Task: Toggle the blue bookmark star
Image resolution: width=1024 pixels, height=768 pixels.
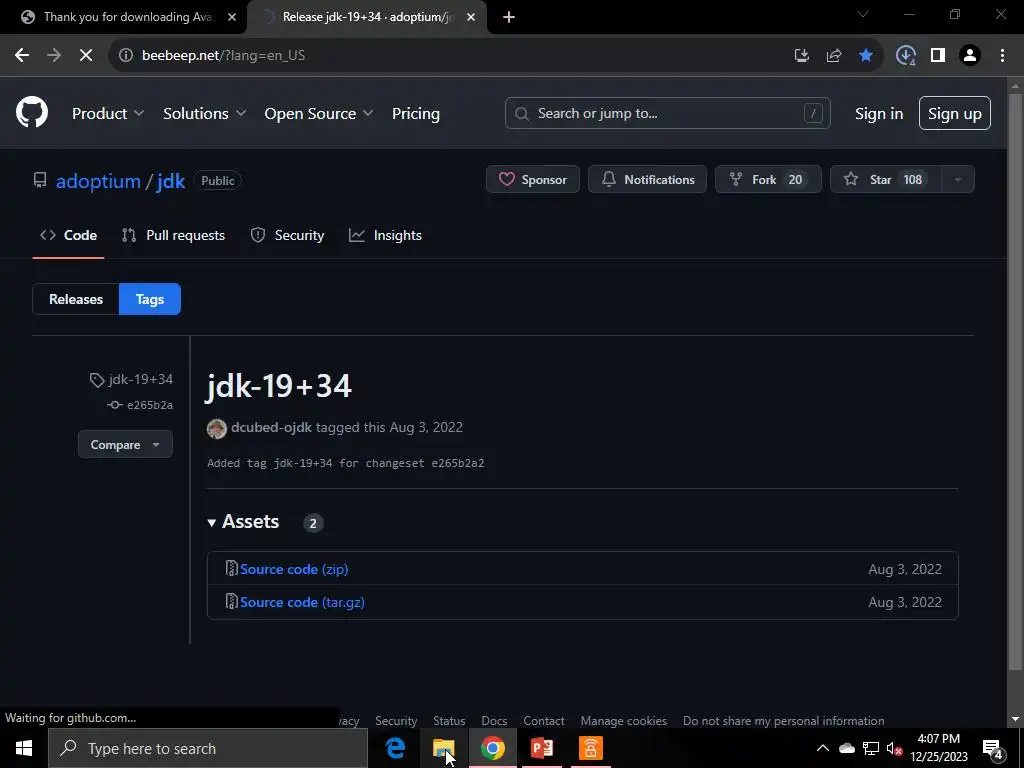Action: pyautogui.click(x=866, y=56)
